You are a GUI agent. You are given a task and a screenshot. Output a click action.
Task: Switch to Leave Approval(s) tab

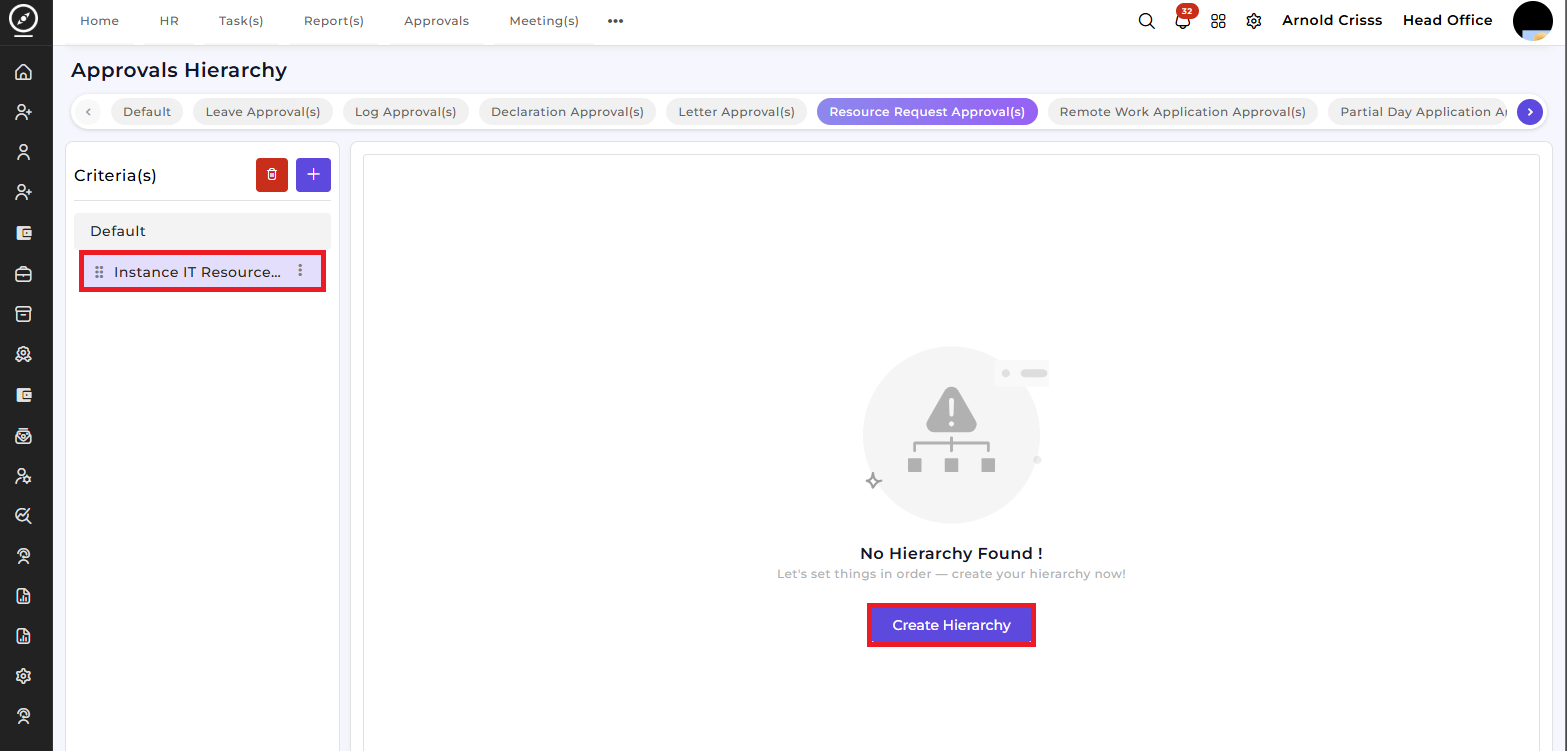click(263, 112)
